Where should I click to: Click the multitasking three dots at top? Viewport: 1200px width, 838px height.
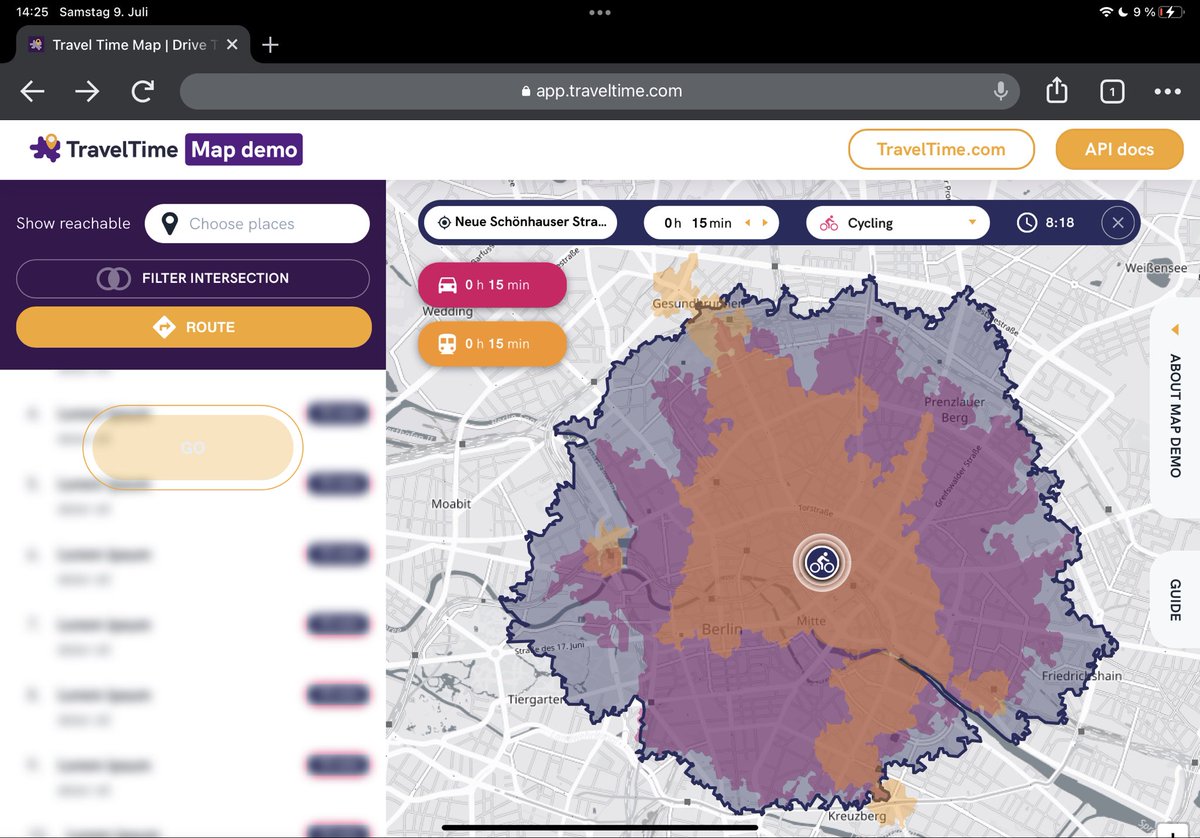[600, 12]
